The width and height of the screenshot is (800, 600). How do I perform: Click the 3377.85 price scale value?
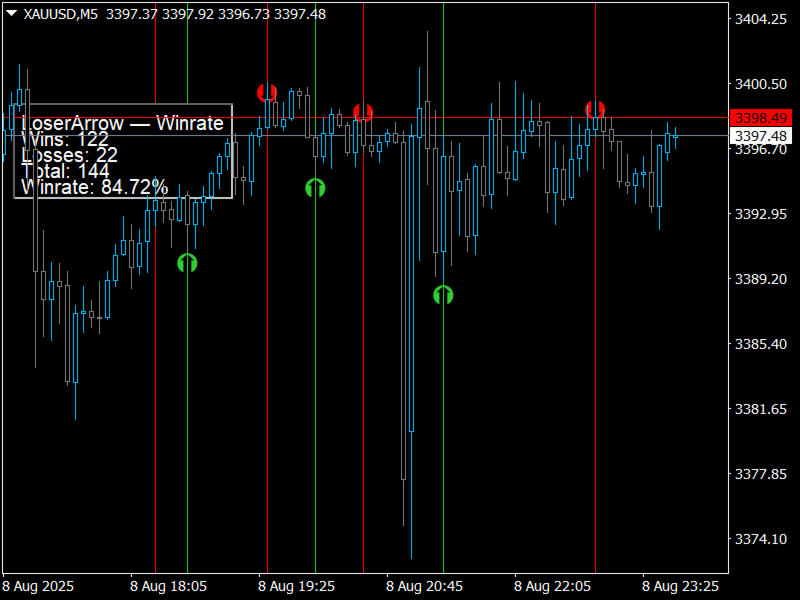click(x=760, y=474)
